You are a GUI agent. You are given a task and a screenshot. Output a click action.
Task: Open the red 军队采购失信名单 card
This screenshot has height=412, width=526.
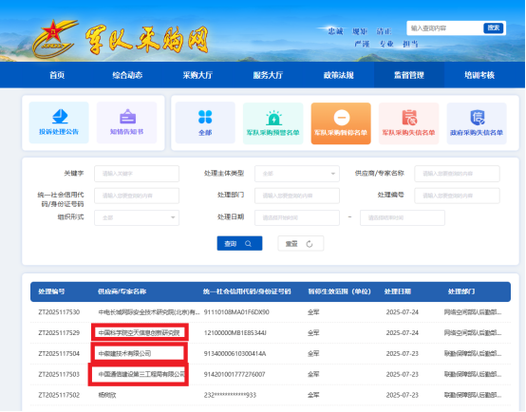coord(409,123)
